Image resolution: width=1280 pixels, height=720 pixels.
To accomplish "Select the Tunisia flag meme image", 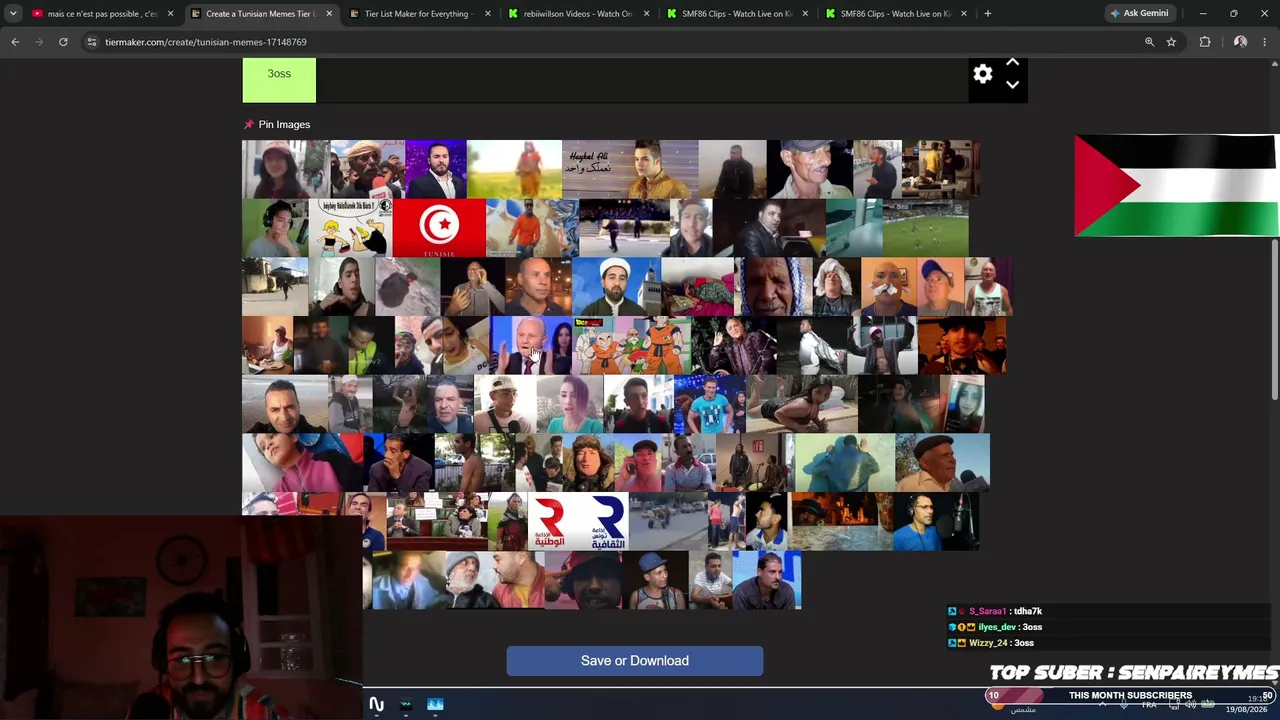I will tap(439, 227).
